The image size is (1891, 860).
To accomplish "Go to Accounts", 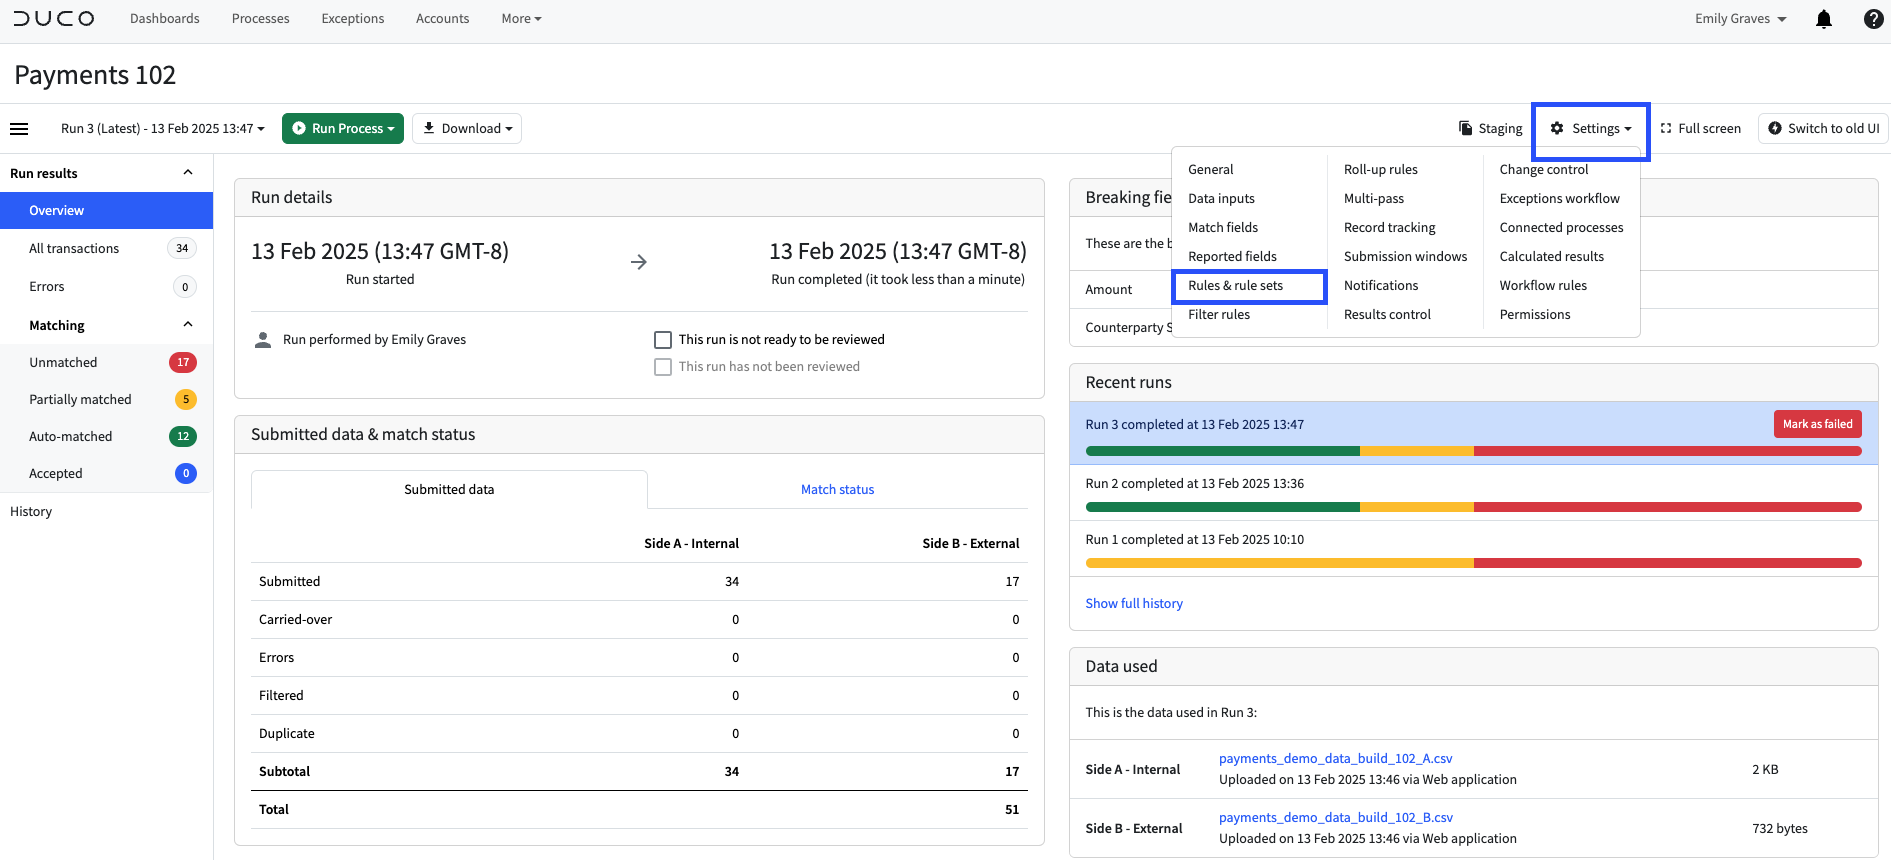I will tap(443, 19).
